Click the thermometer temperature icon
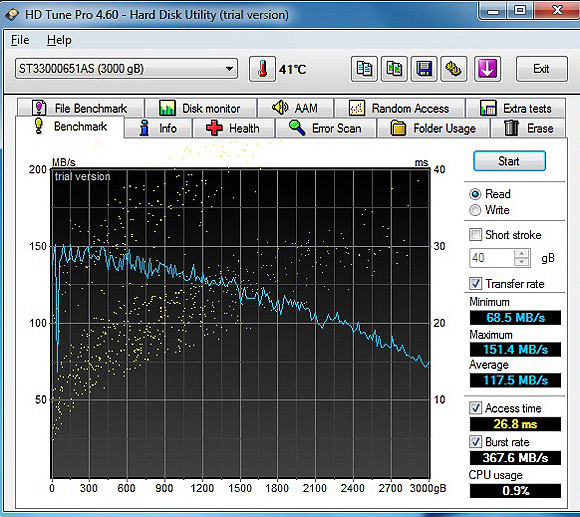The image size is (580, 517). click(x=262, y=69)
